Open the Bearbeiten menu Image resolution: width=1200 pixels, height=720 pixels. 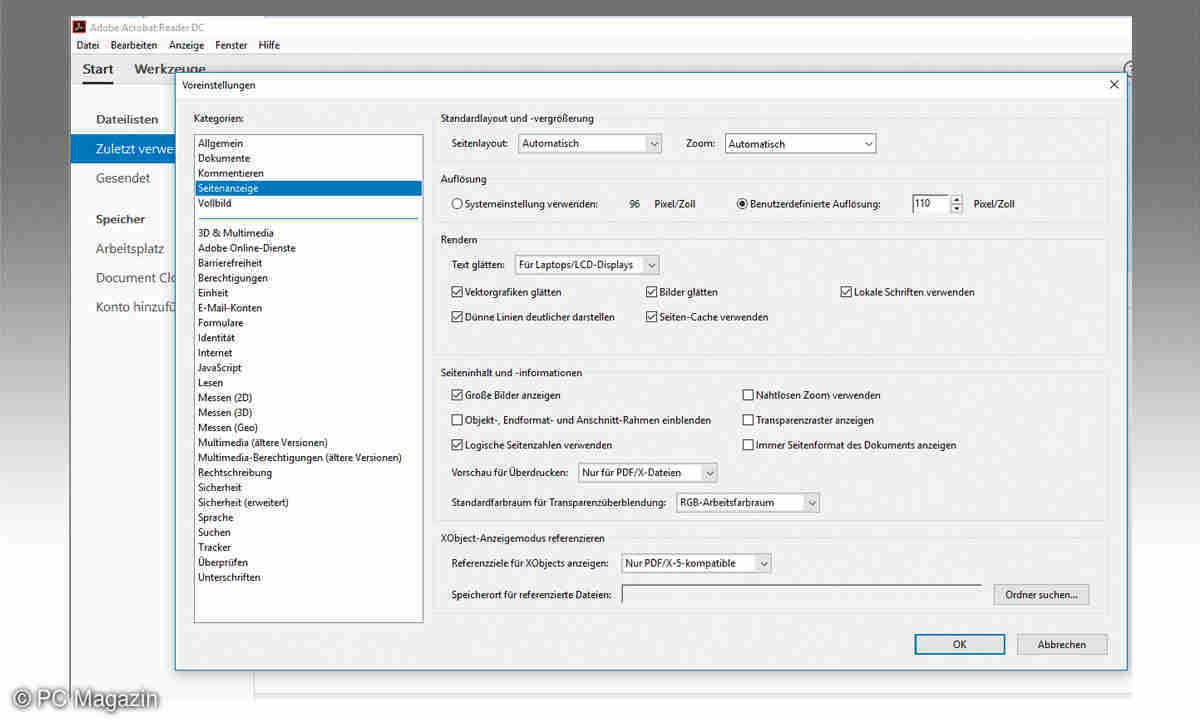tap(134, 45)
